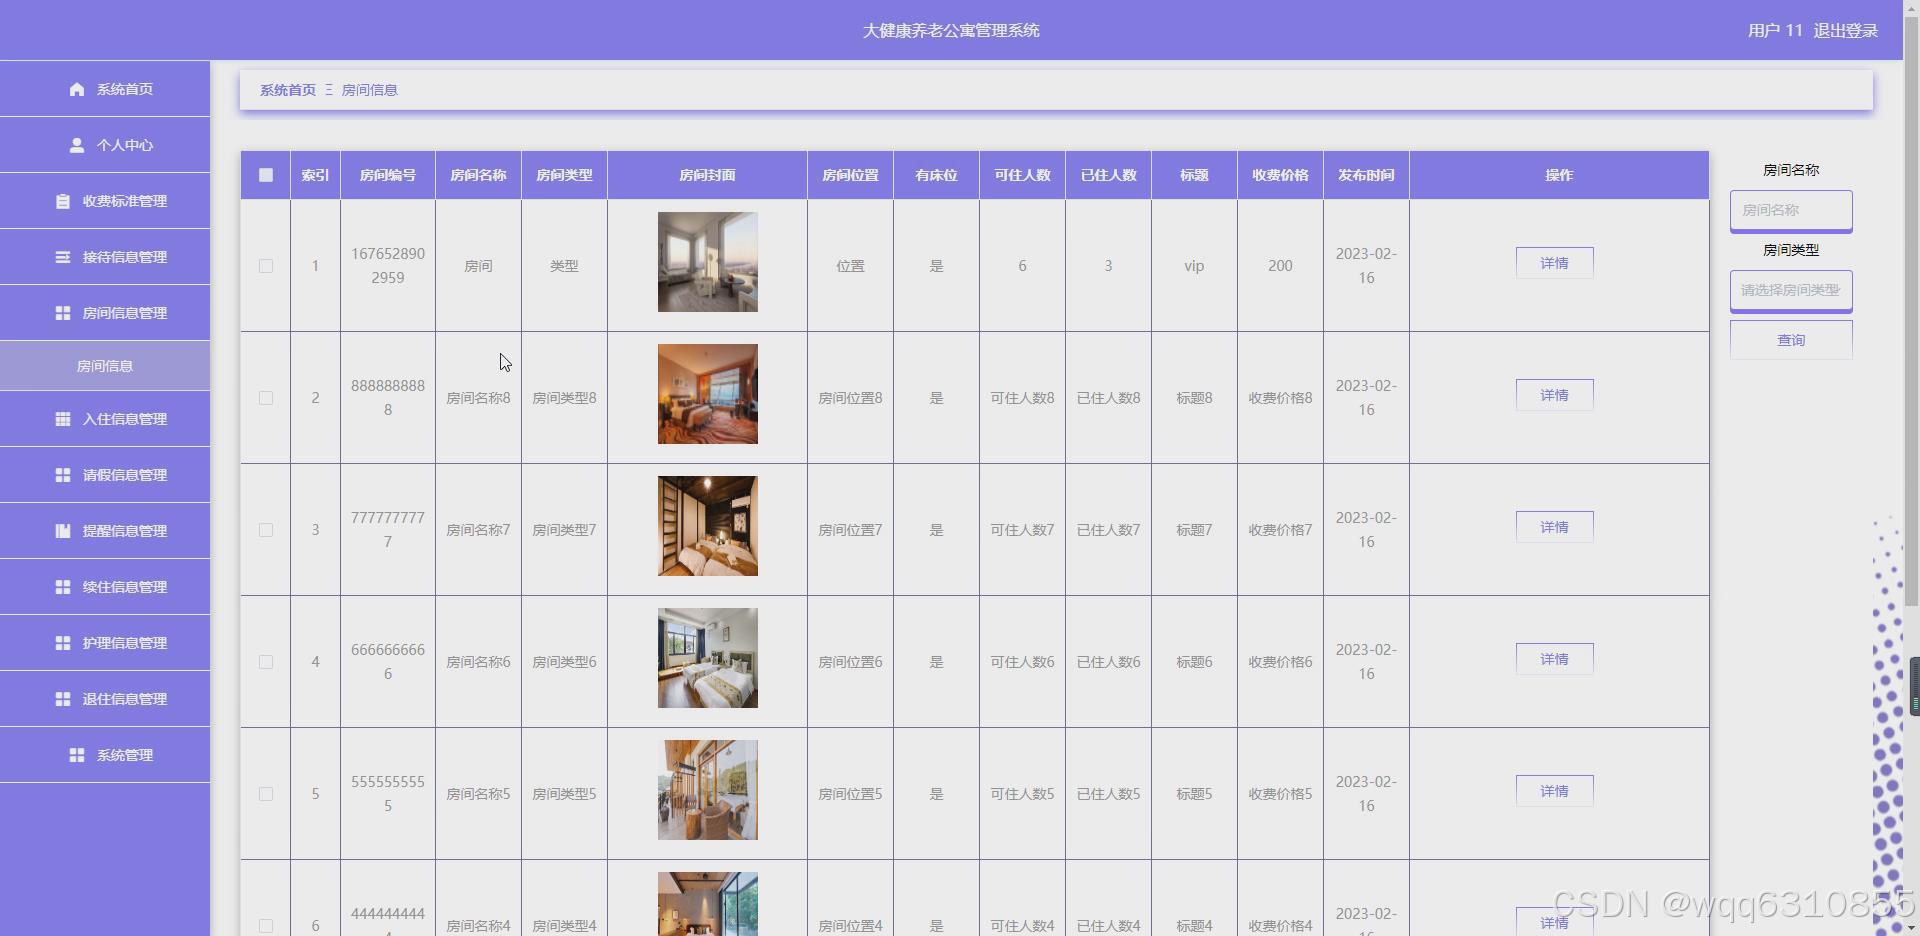Click the list icon beside 接待信息管理
This screenshot has width=1920, height=936.
pos(63,257)
